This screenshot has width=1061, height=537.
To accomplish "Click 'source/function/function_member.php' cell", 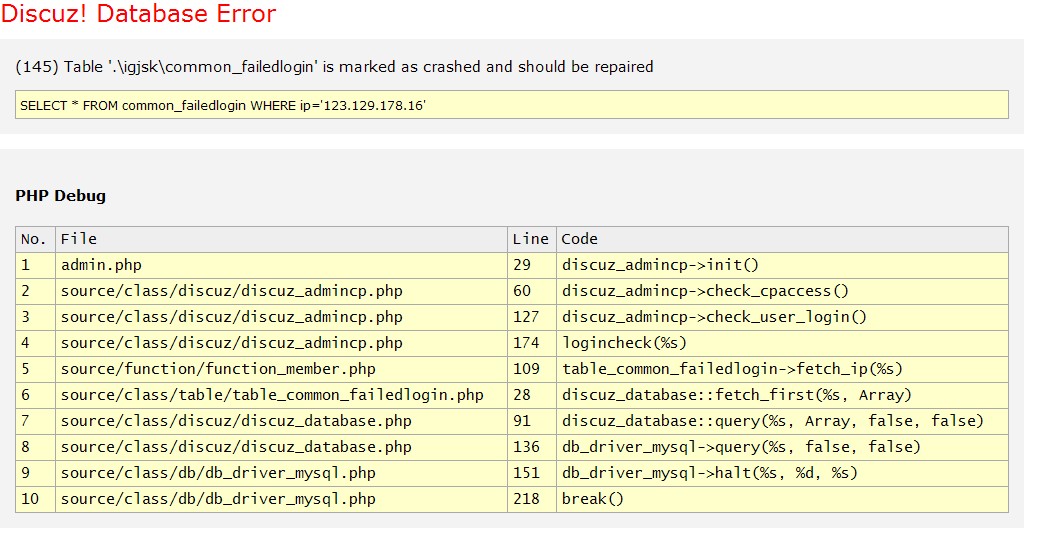I will tap(281, 369).
